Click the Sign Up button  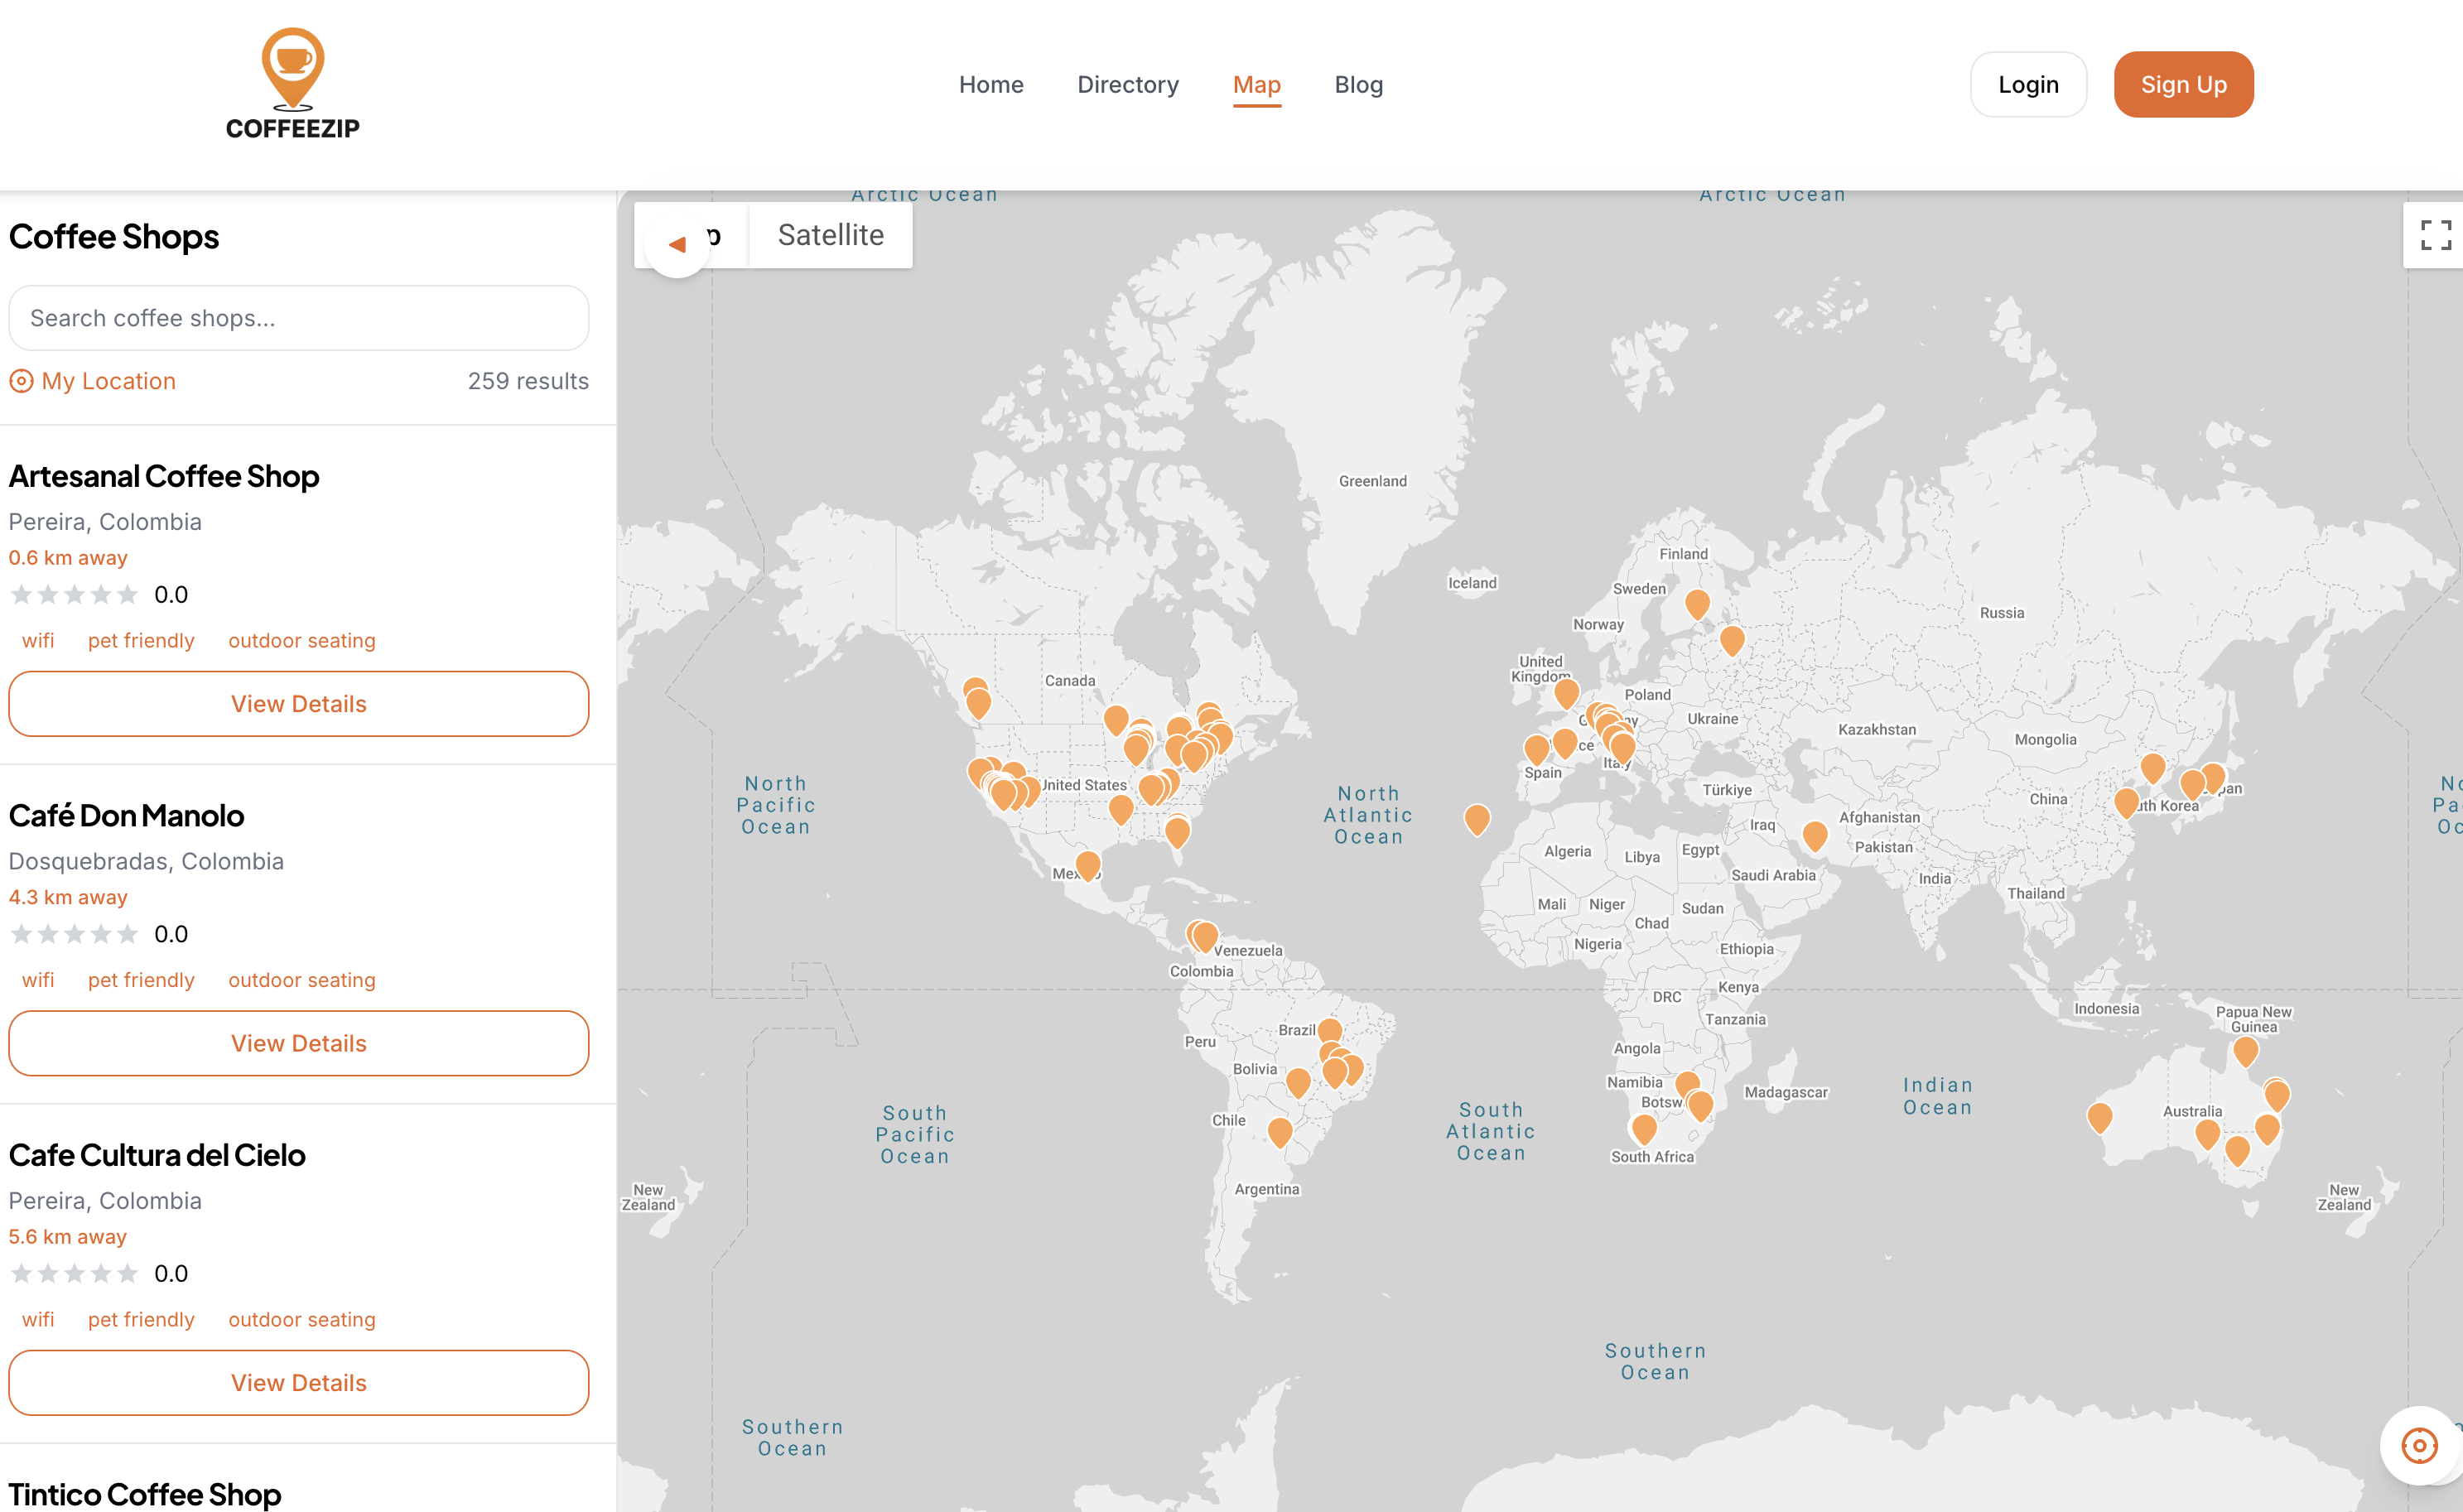[x=2183, y=84]
